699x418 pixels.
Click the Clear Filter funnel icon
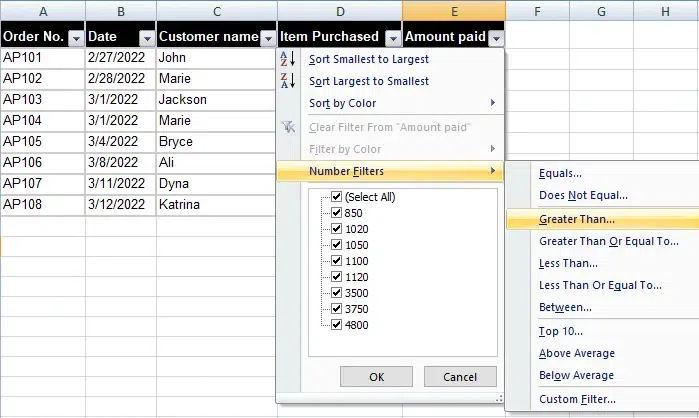point(288,126)
